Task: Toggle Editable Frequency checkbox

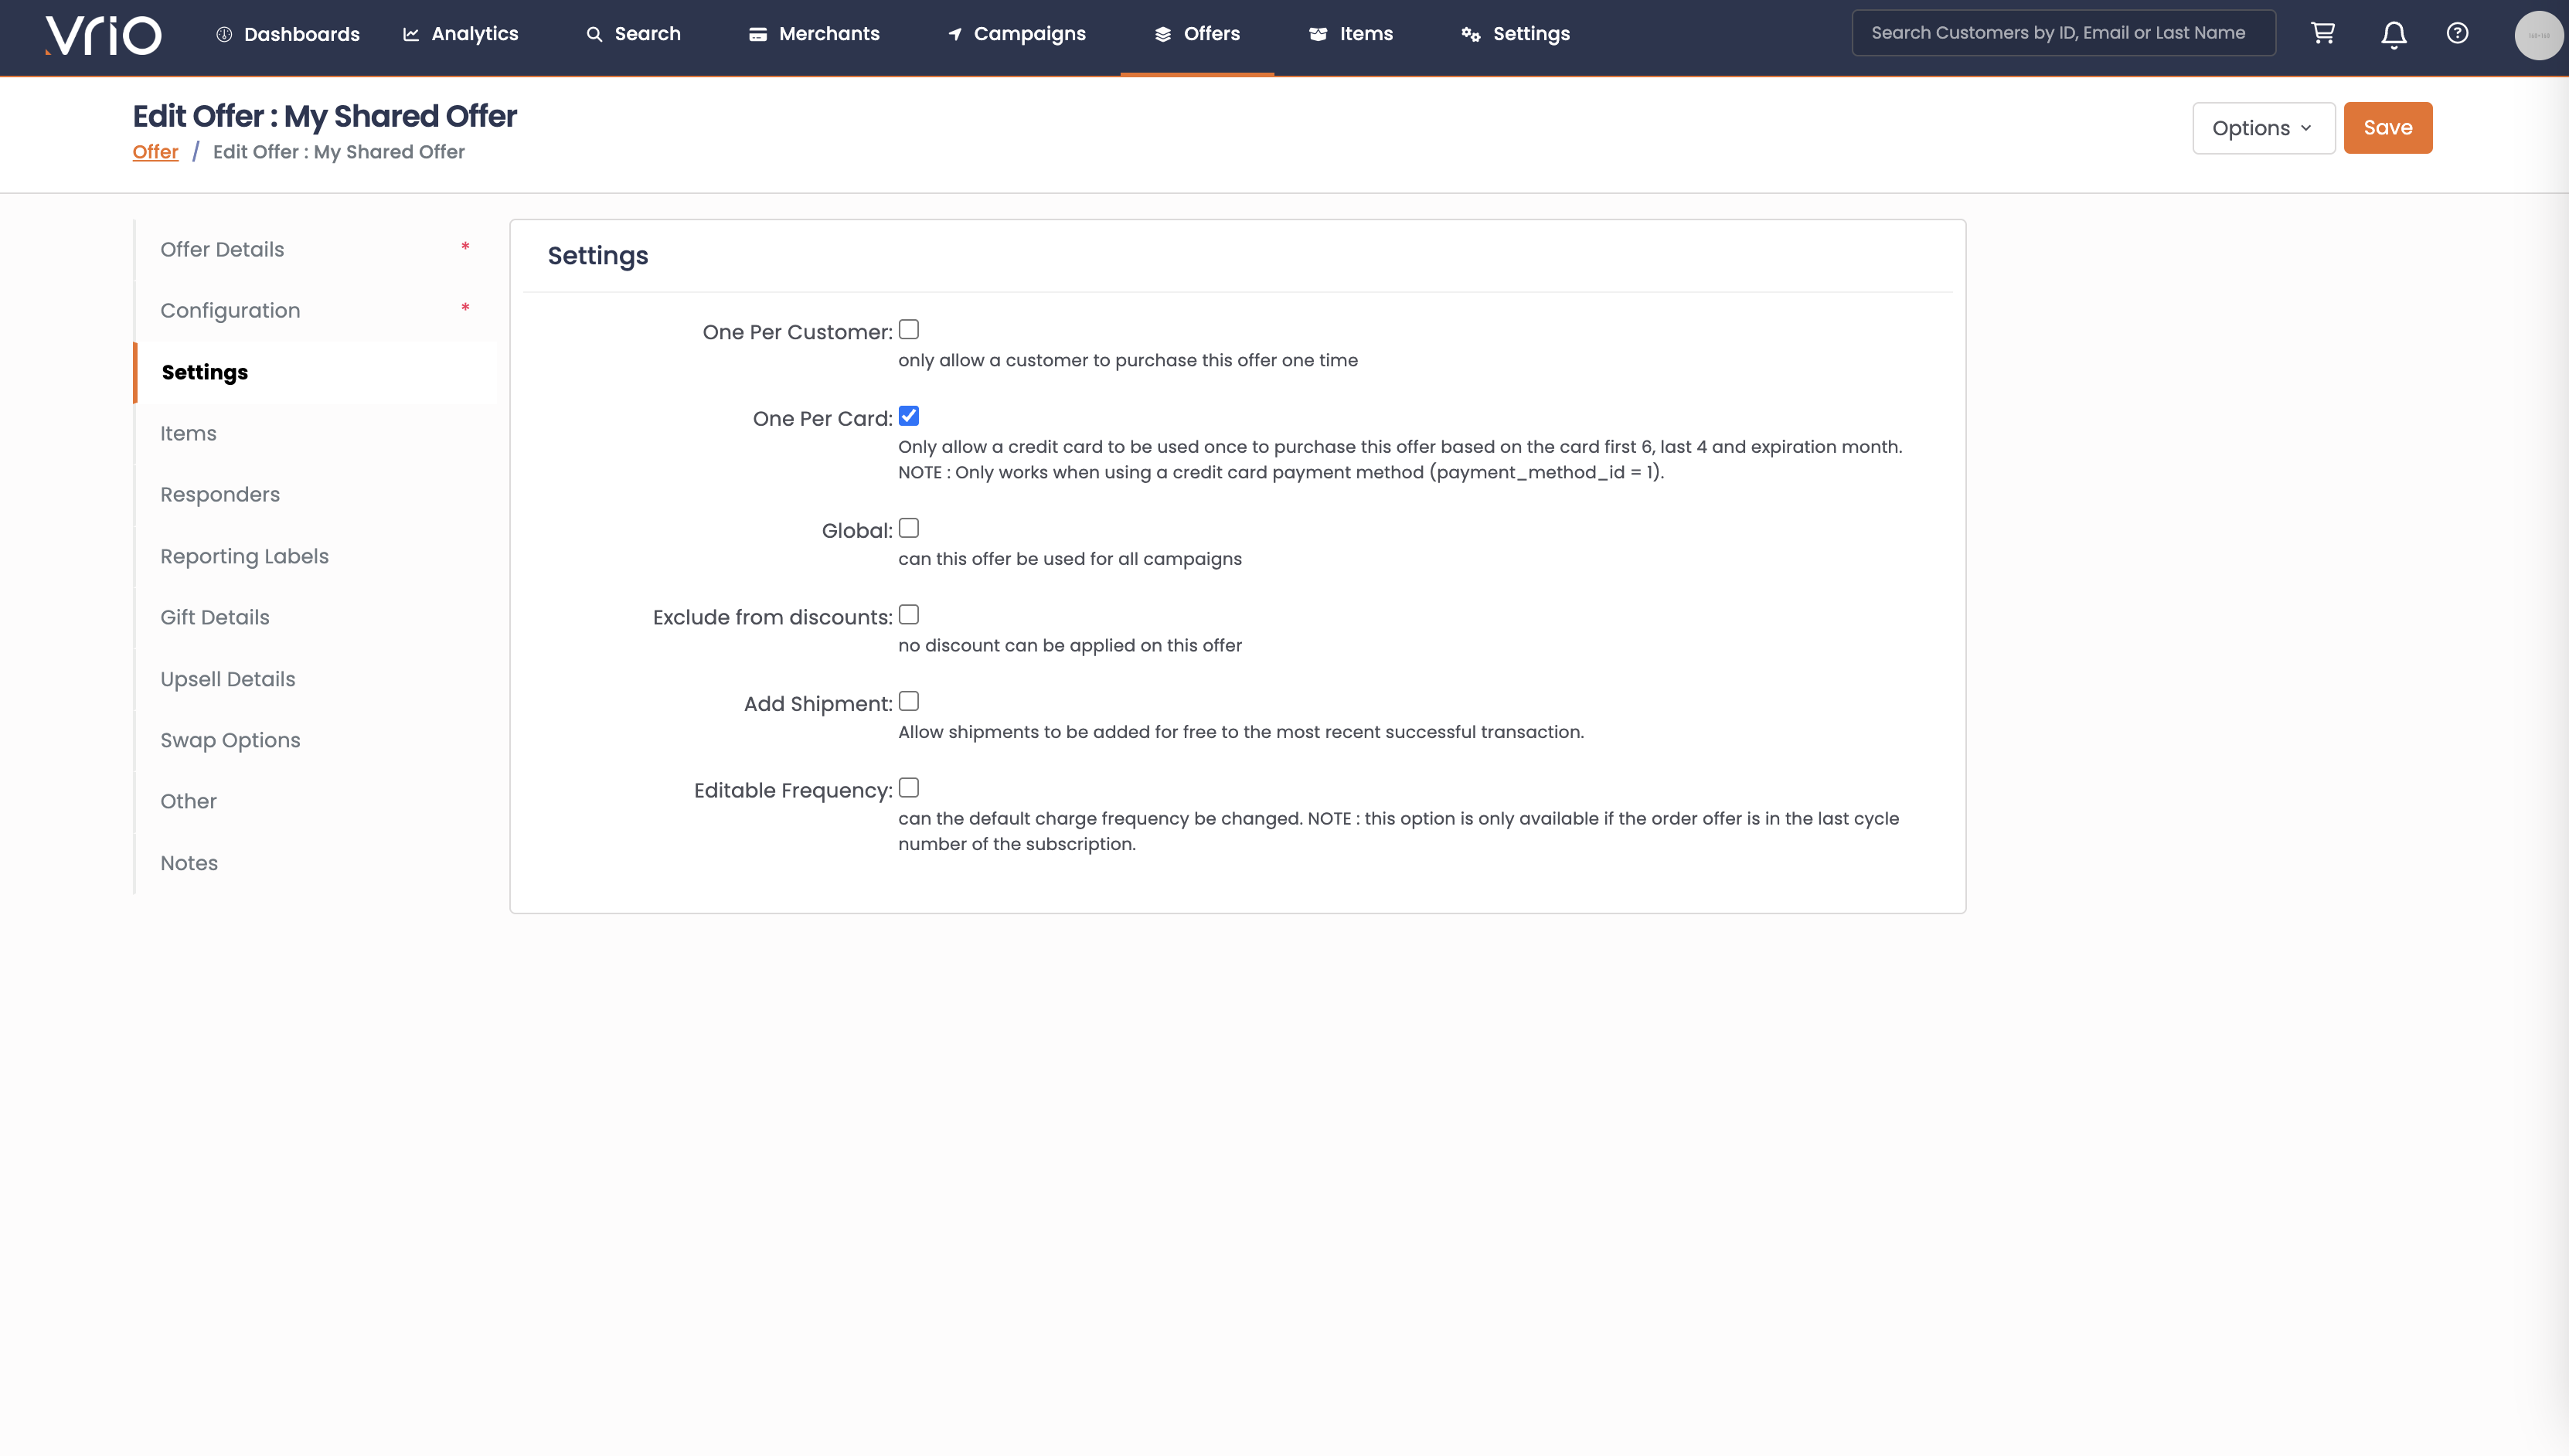Action: (x=908, y=788)
